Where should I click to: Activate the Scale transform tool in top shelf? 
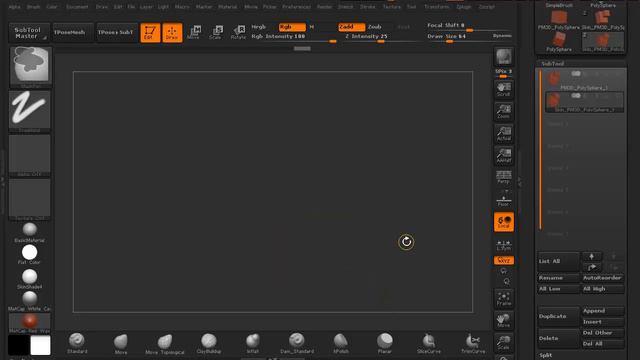[216, 32]
